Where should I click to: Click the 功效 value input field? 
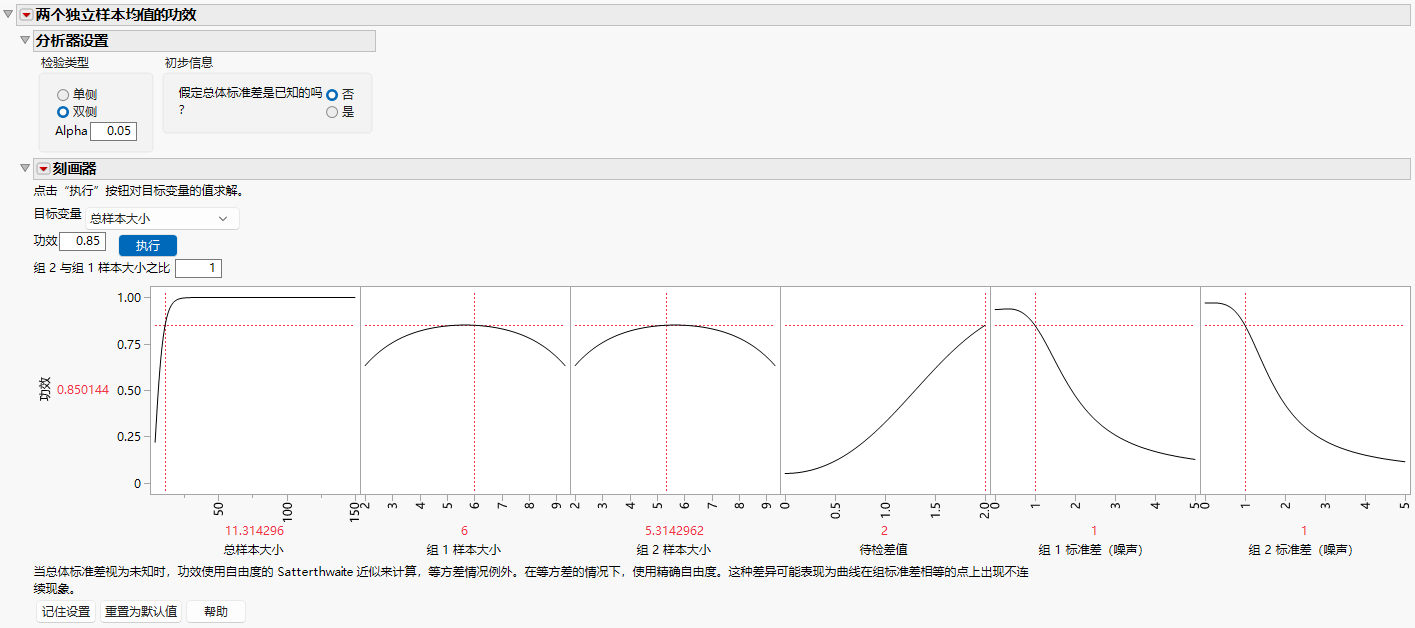point(83,241)
